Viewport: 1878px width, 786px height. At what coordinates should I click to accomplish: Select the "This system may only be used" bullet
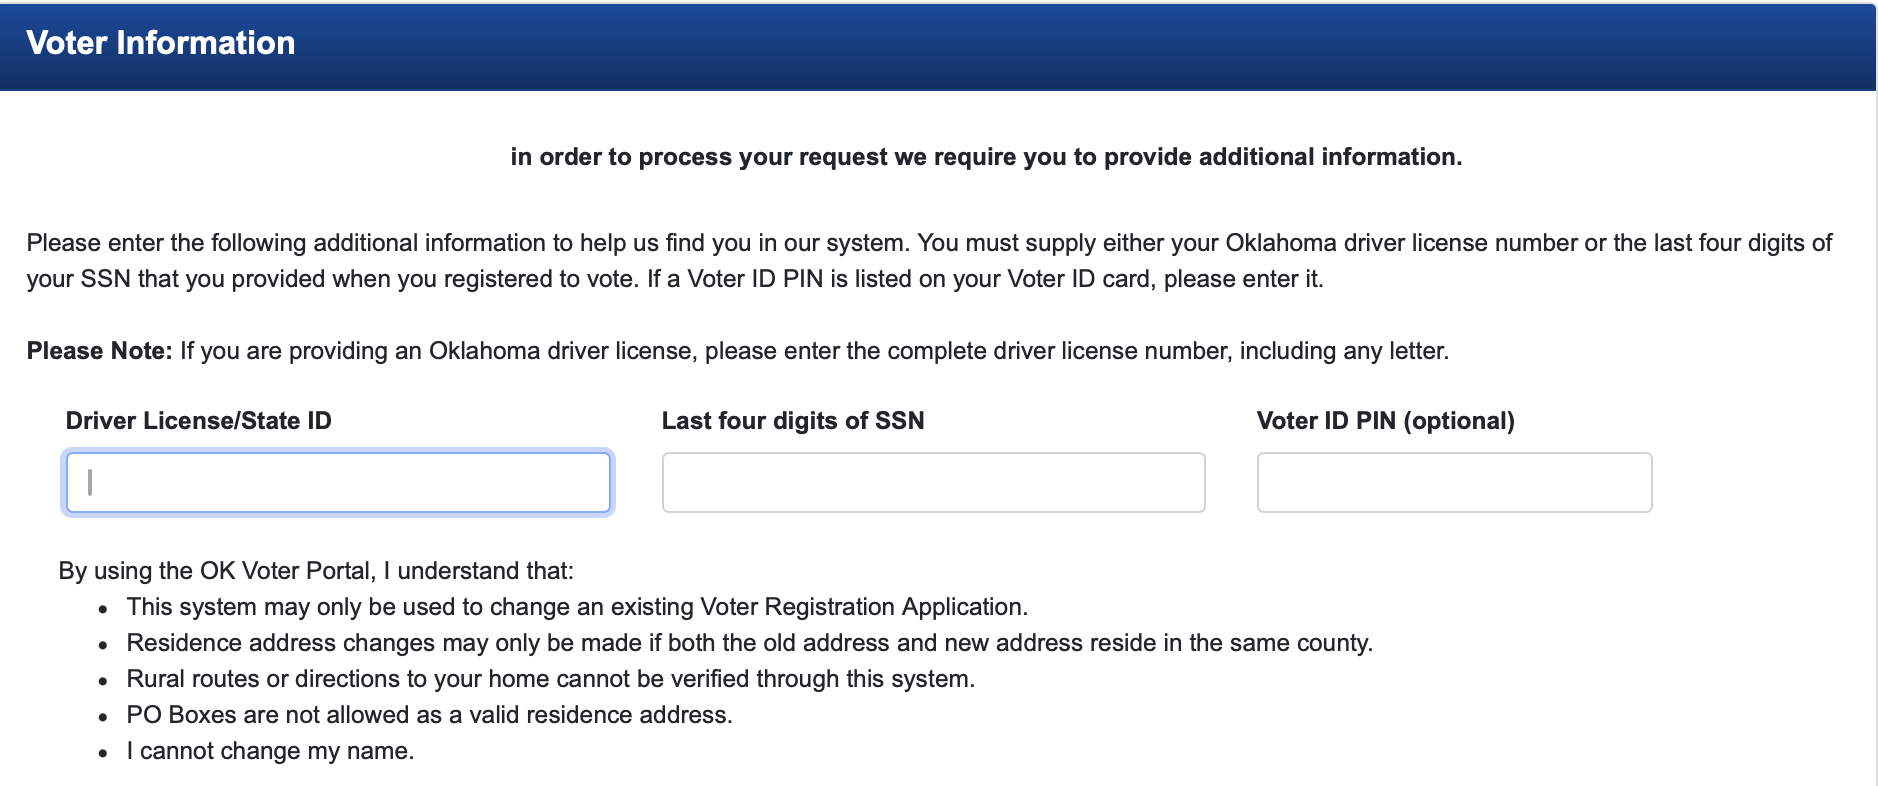tap(576, 607)
